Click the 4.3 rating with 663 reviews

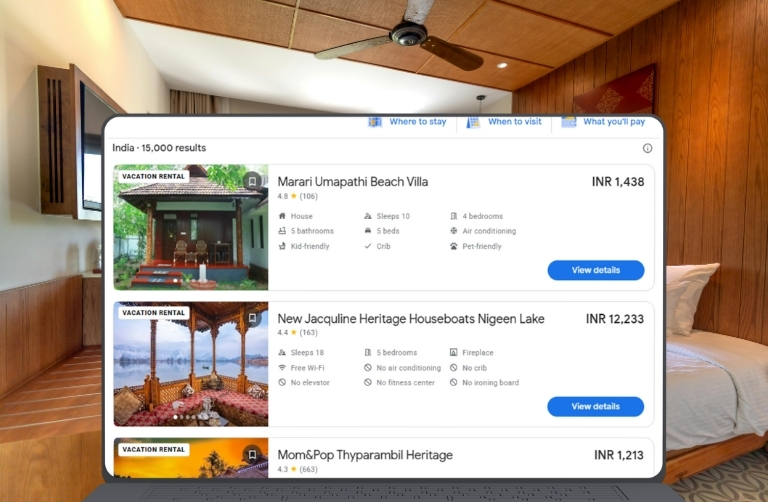pyautogui.click(x=297, y=469)
